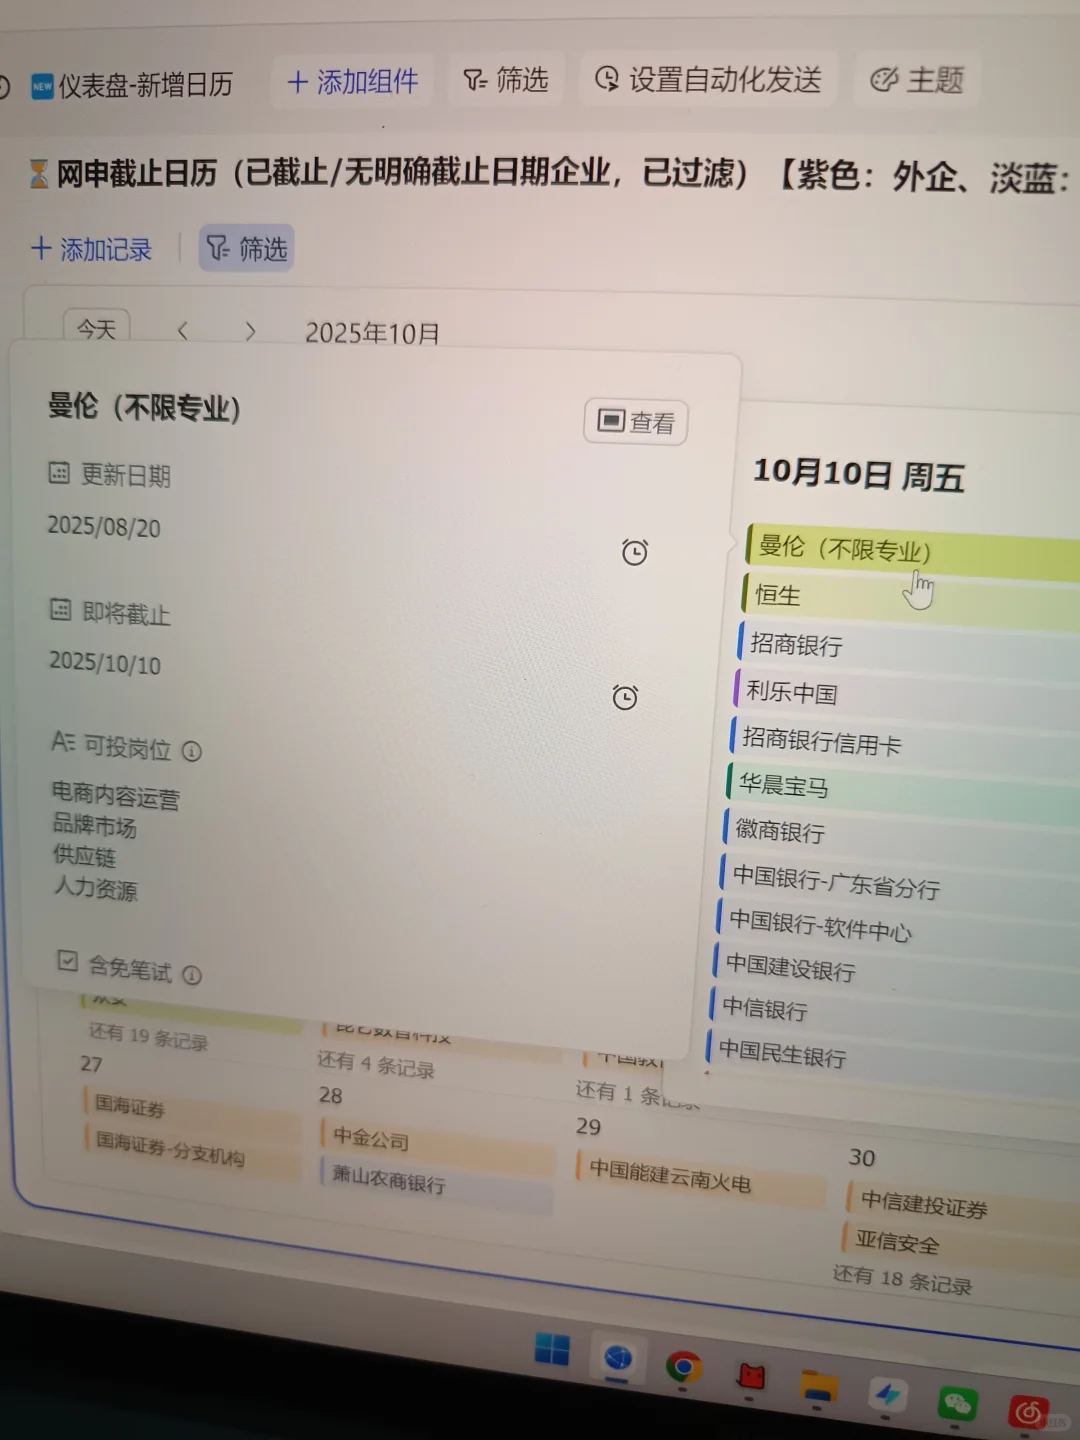This screenshot has width=1080, height=1440.
Task: Click the 2025/10/10 deadline value
Action: click(104, 662)
